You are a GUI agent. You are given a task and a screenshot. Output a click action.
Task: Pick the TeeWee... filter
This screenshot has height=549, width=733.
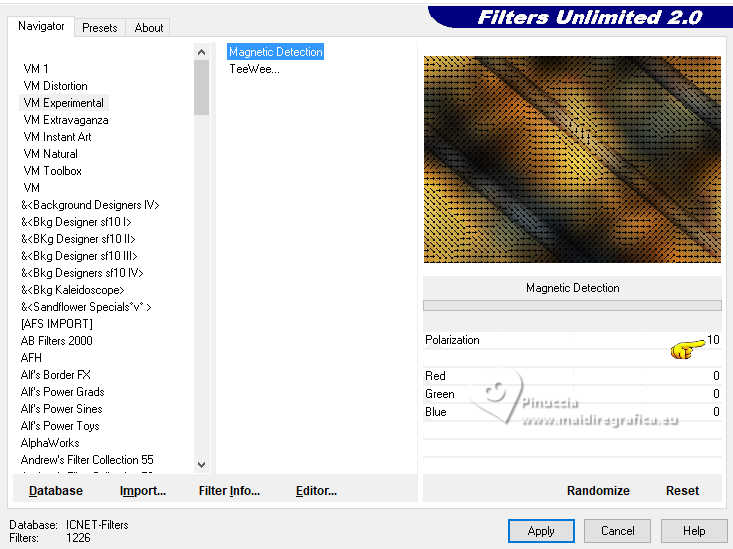pos(254,69)
